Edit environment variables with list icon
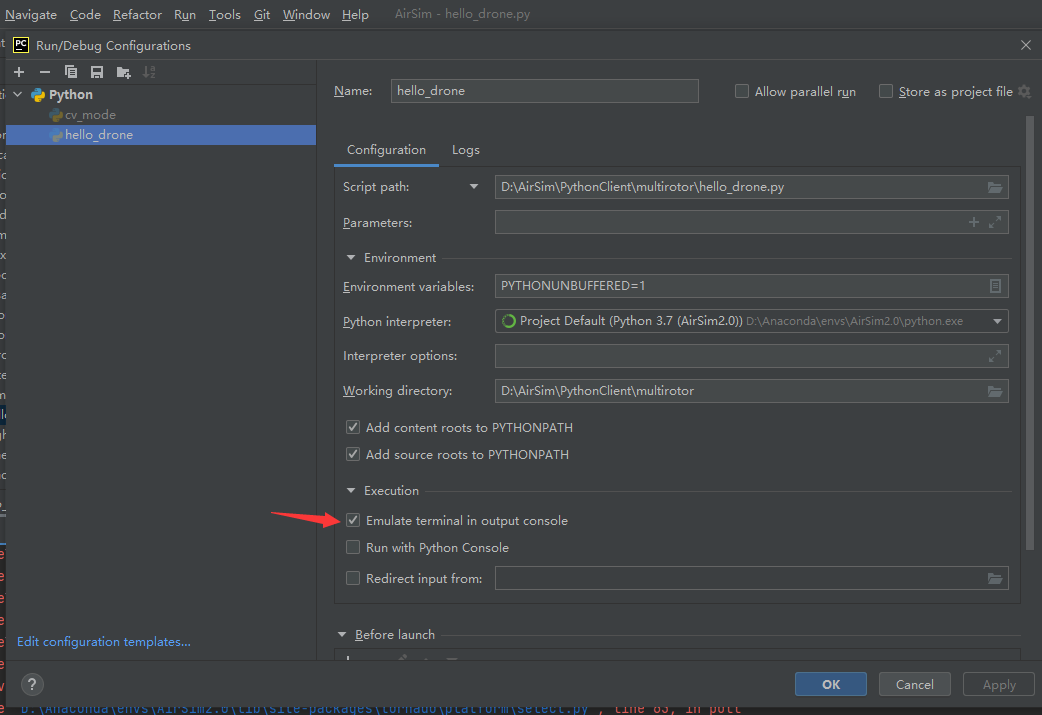 tap(995, 286)
